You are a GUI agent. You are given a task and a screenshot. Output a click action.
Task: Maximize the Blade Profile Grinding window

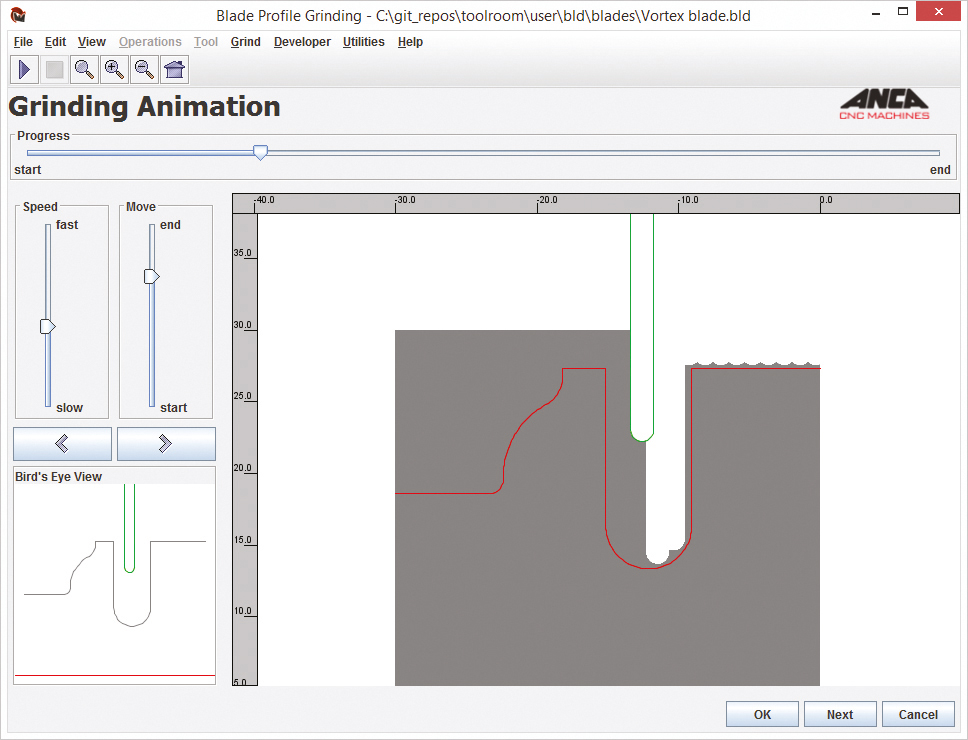(x=903, y=12)
